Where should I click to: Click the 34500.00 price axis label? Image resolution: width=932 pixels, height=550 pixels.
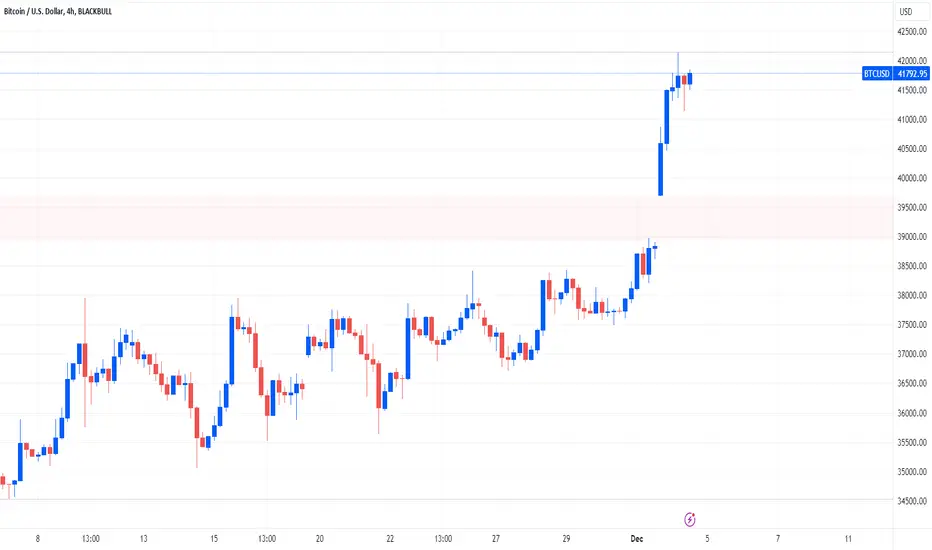[912, 501]
